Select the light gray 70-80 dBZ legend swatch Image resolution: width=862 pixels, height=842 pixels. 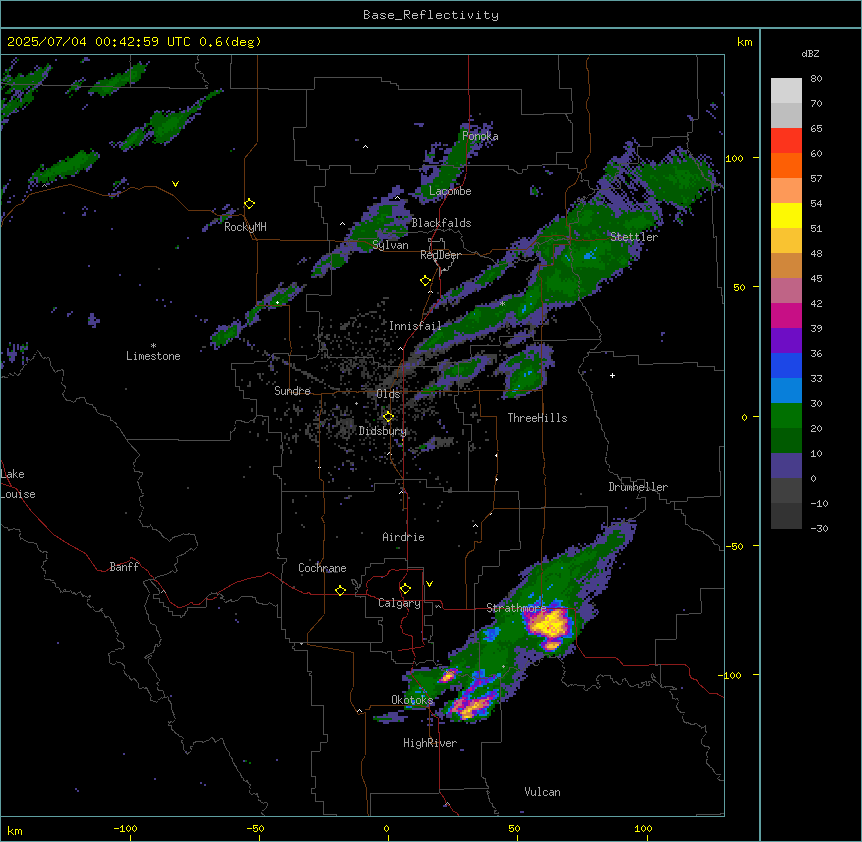786,91
